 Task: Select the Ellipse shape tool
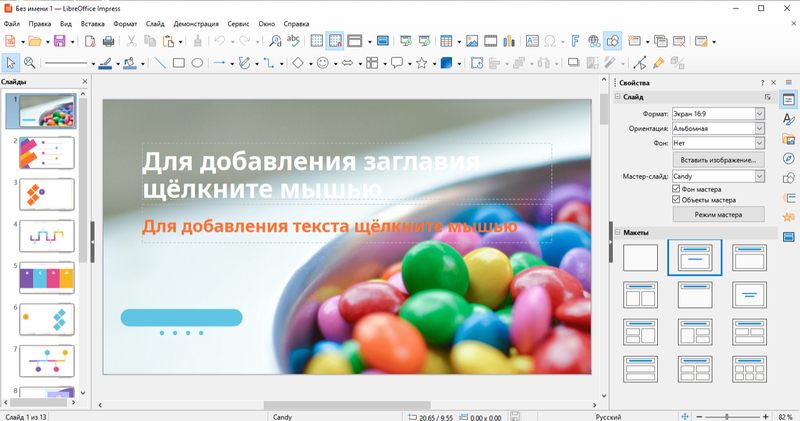(x=197, y=63)
